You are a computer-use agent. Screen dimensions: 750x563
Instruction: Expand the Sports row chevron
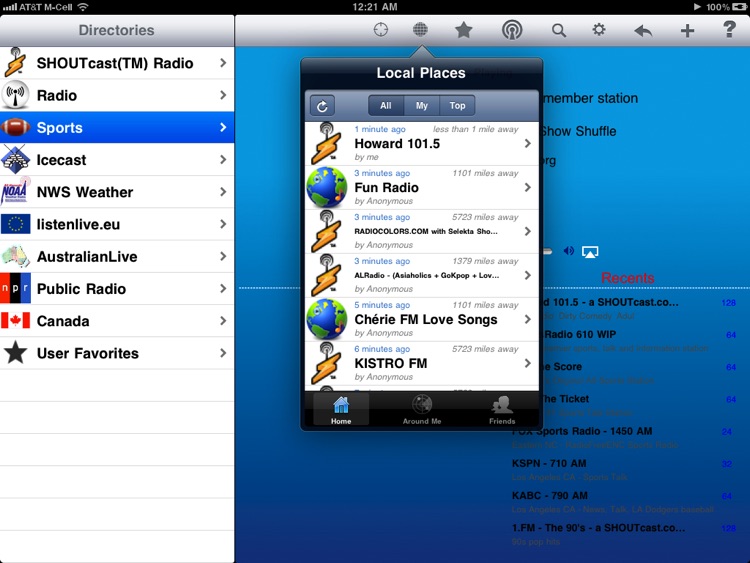(223, 127)
